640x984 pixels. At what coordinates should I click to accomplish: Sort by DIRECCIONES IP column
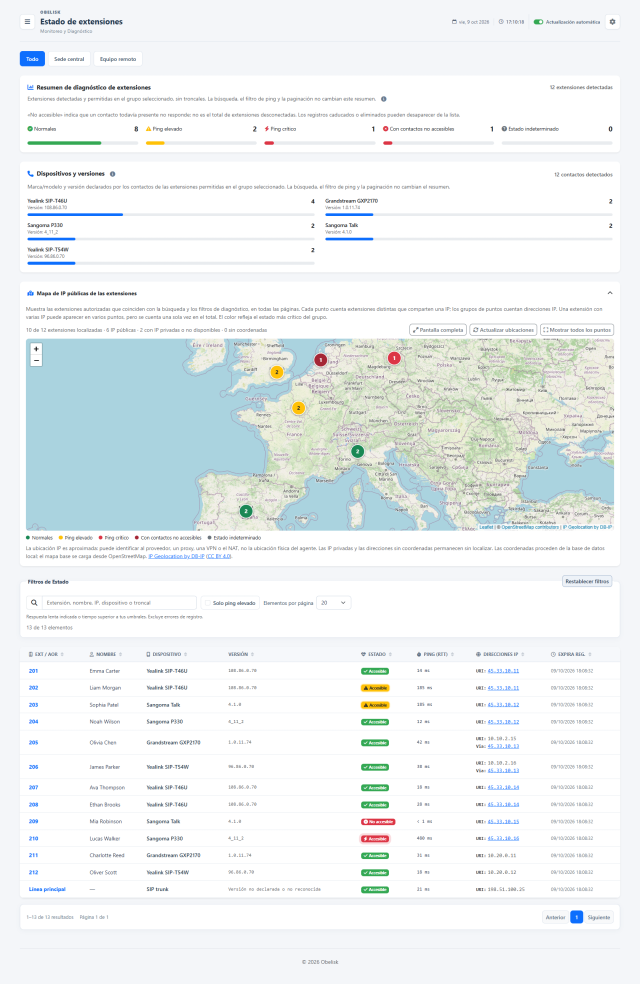pyautogui.click(x=500, y=655)
